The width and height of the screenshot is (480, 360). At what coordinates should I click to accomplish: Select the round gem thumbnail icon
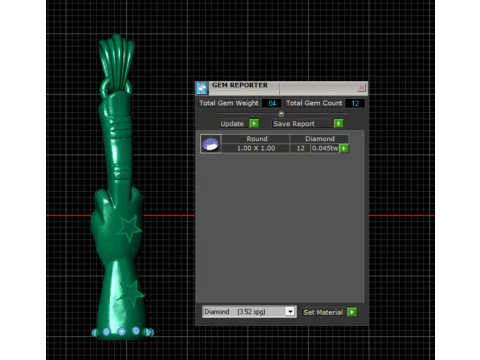(x=211, y=144)
